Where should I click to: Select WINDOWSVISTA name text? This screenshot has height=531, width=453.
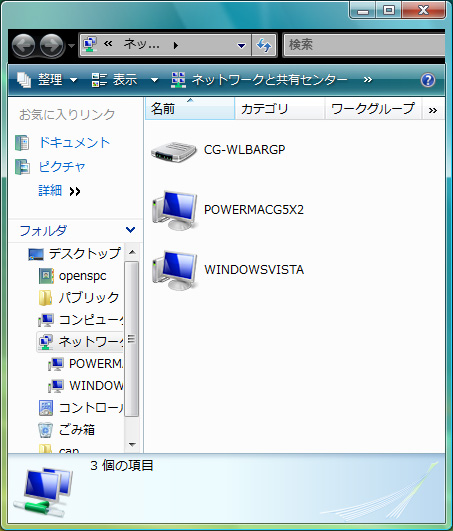[254, 270]
